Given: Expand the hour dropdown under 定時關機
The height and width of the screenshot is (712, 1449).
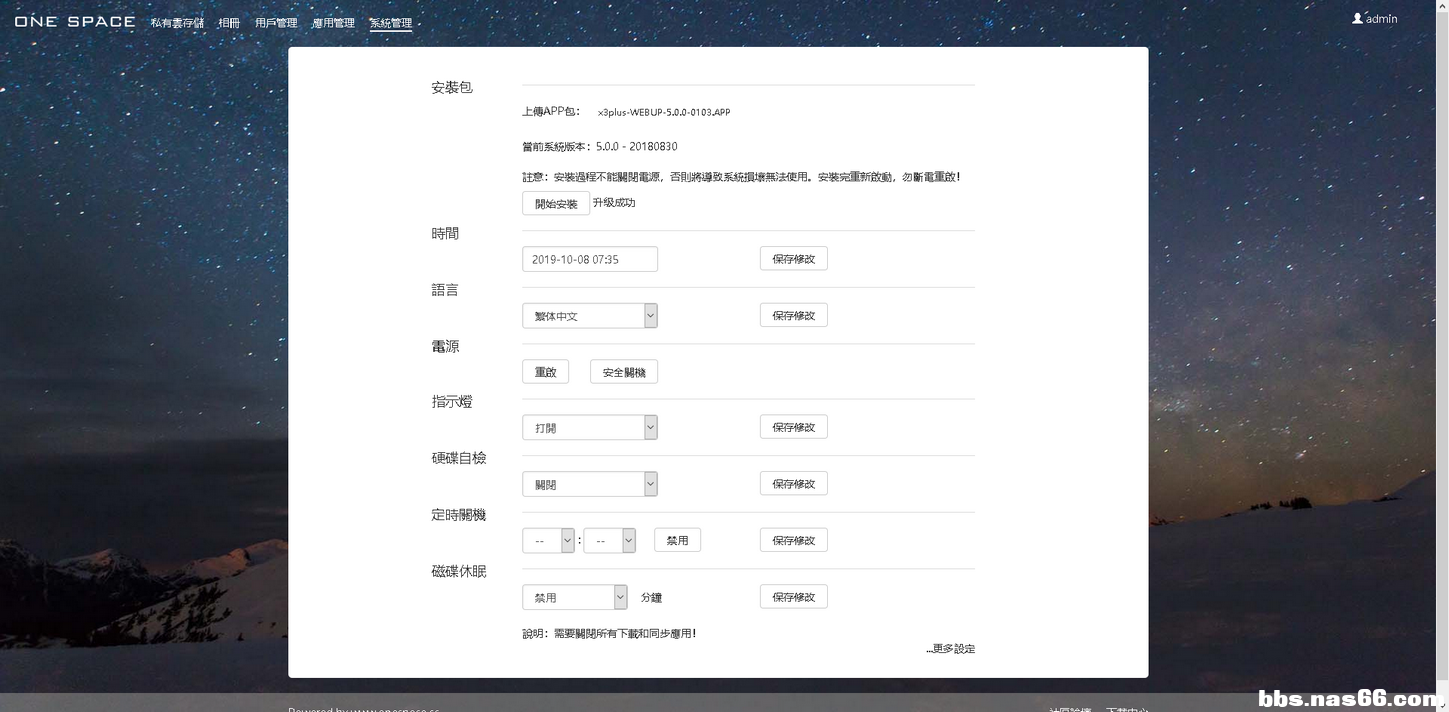Looking at the screenshot, I should point(548,541).
